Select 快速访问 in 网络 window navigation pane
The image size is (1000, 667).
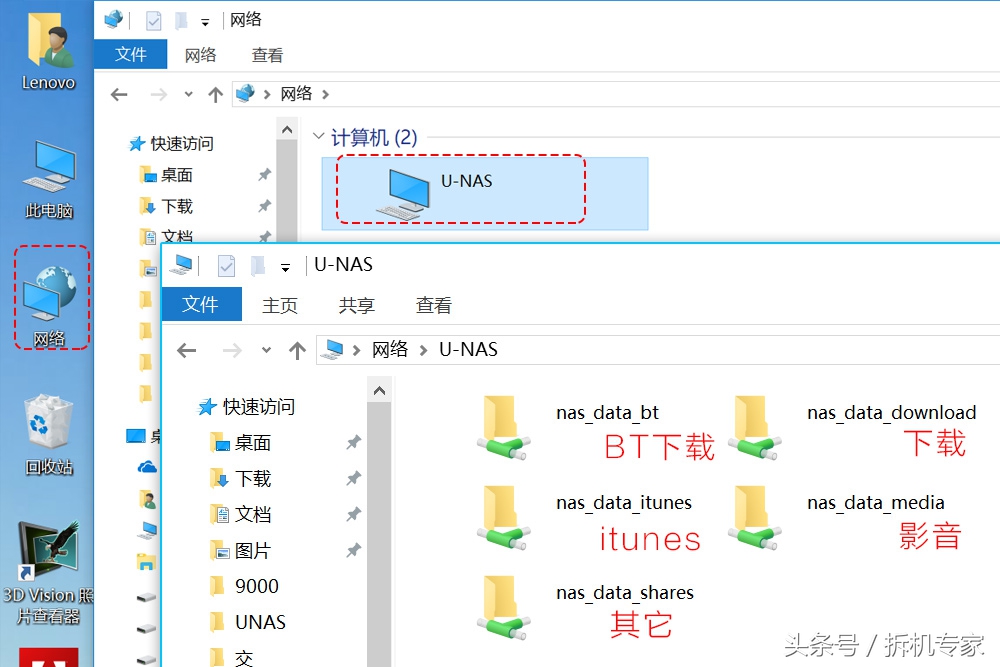171,143
